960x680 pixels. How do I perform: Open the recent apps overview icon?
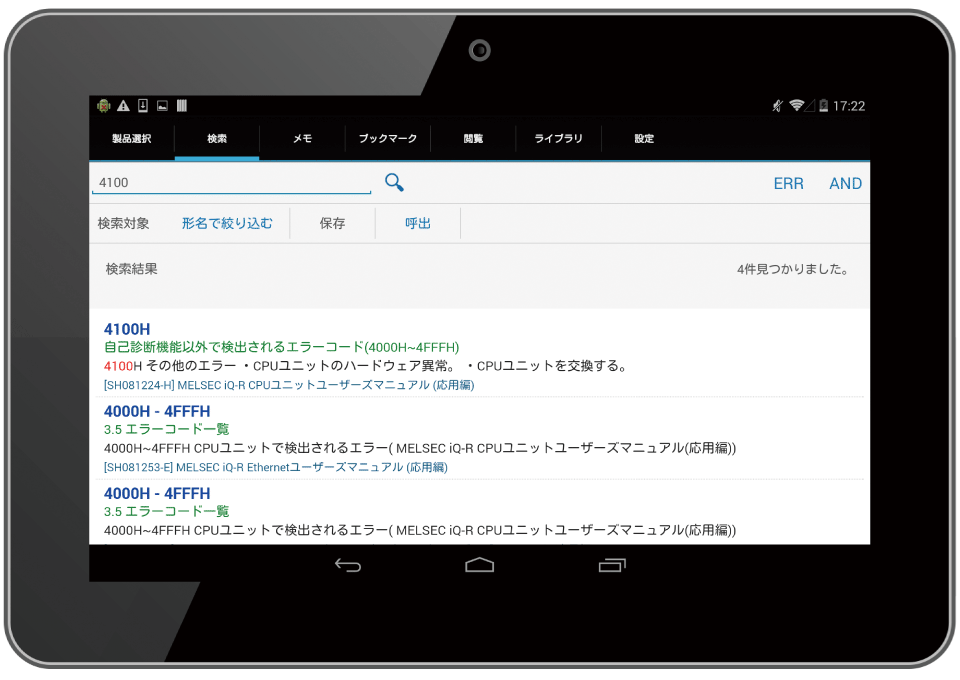point(611,565)
